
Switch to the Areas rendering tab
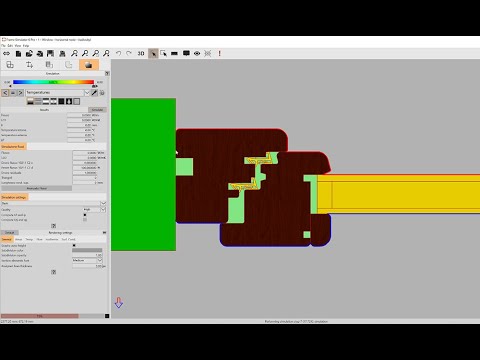(x=19, y=239)
